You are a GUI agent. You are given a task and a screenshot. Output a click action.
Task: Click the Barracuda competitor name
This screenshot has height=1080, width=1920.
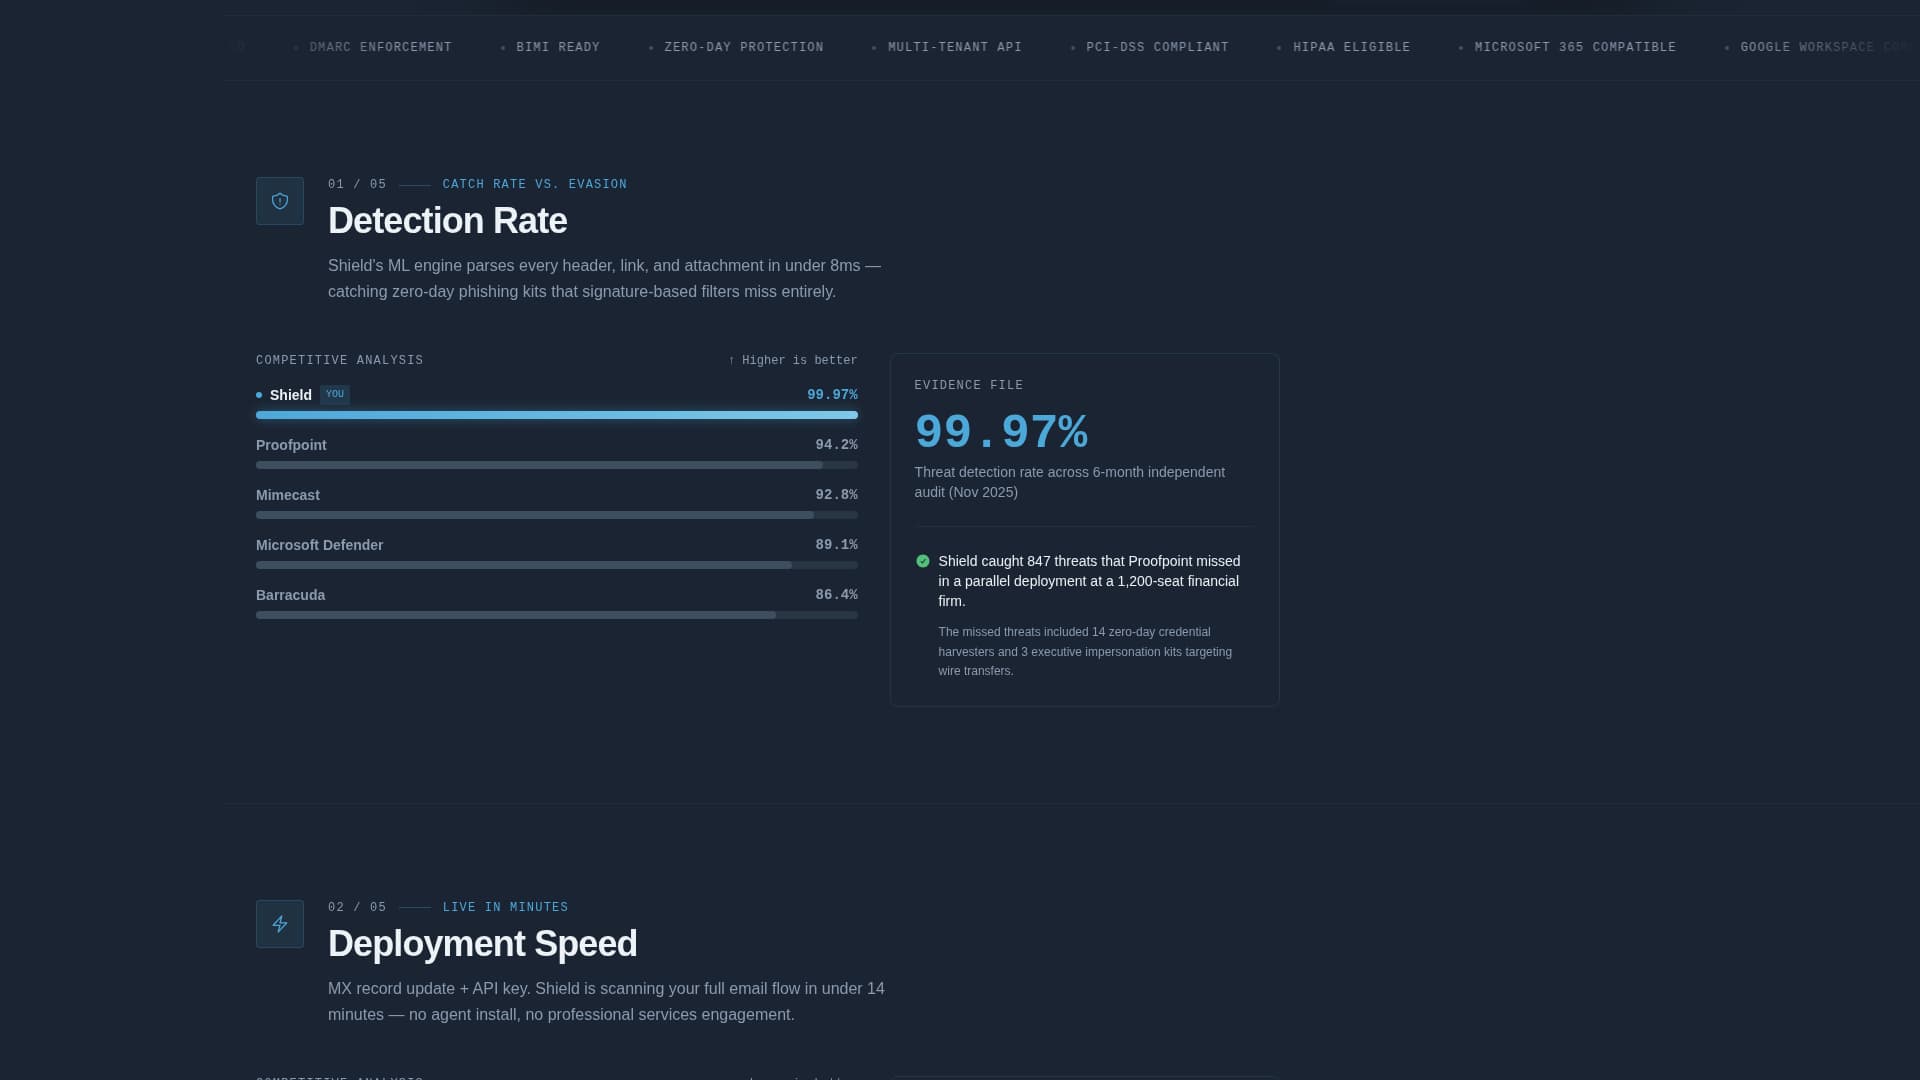click(x=290, y=595)
